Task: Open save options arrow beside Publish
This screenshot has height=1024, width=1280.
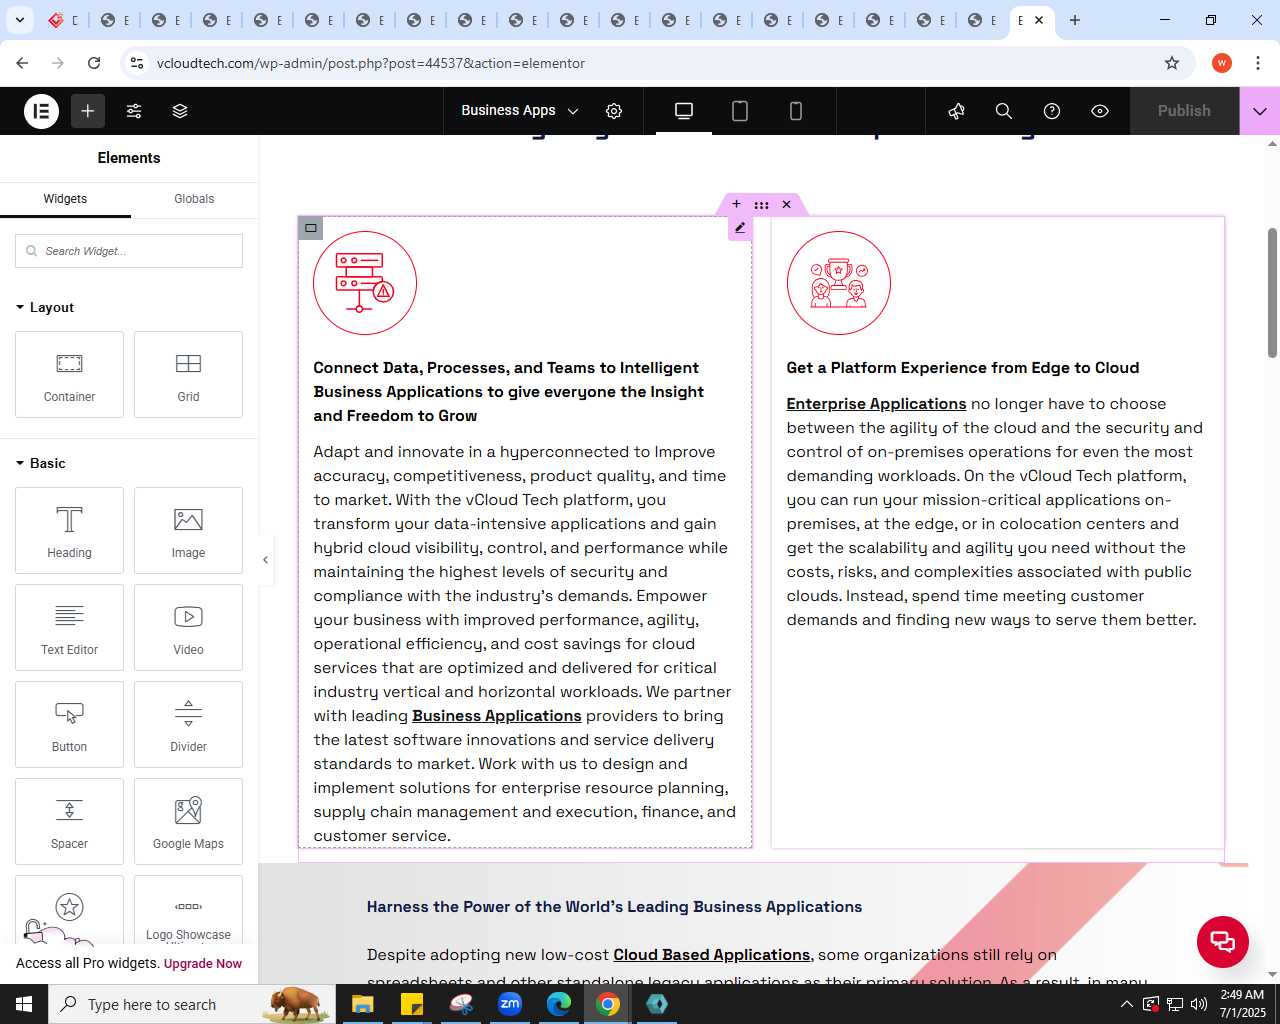Action: click(1260, 111)
